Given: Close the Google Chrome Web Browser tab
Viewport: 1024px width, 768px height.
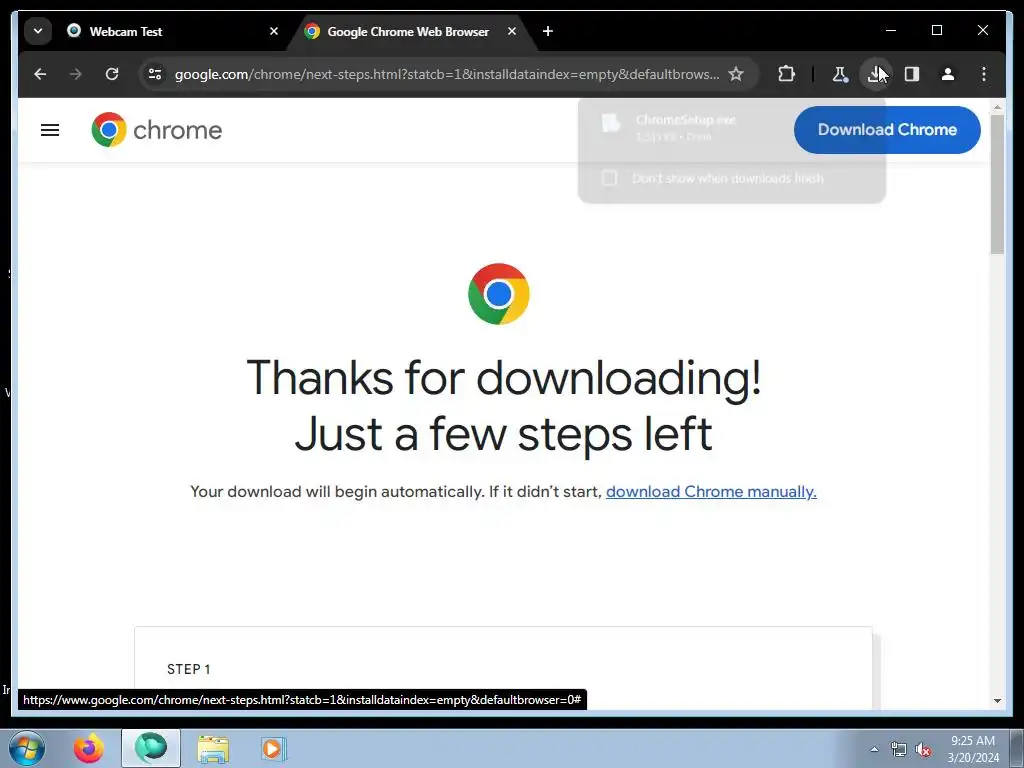Looking at the screenshot, I should (512, 31).
